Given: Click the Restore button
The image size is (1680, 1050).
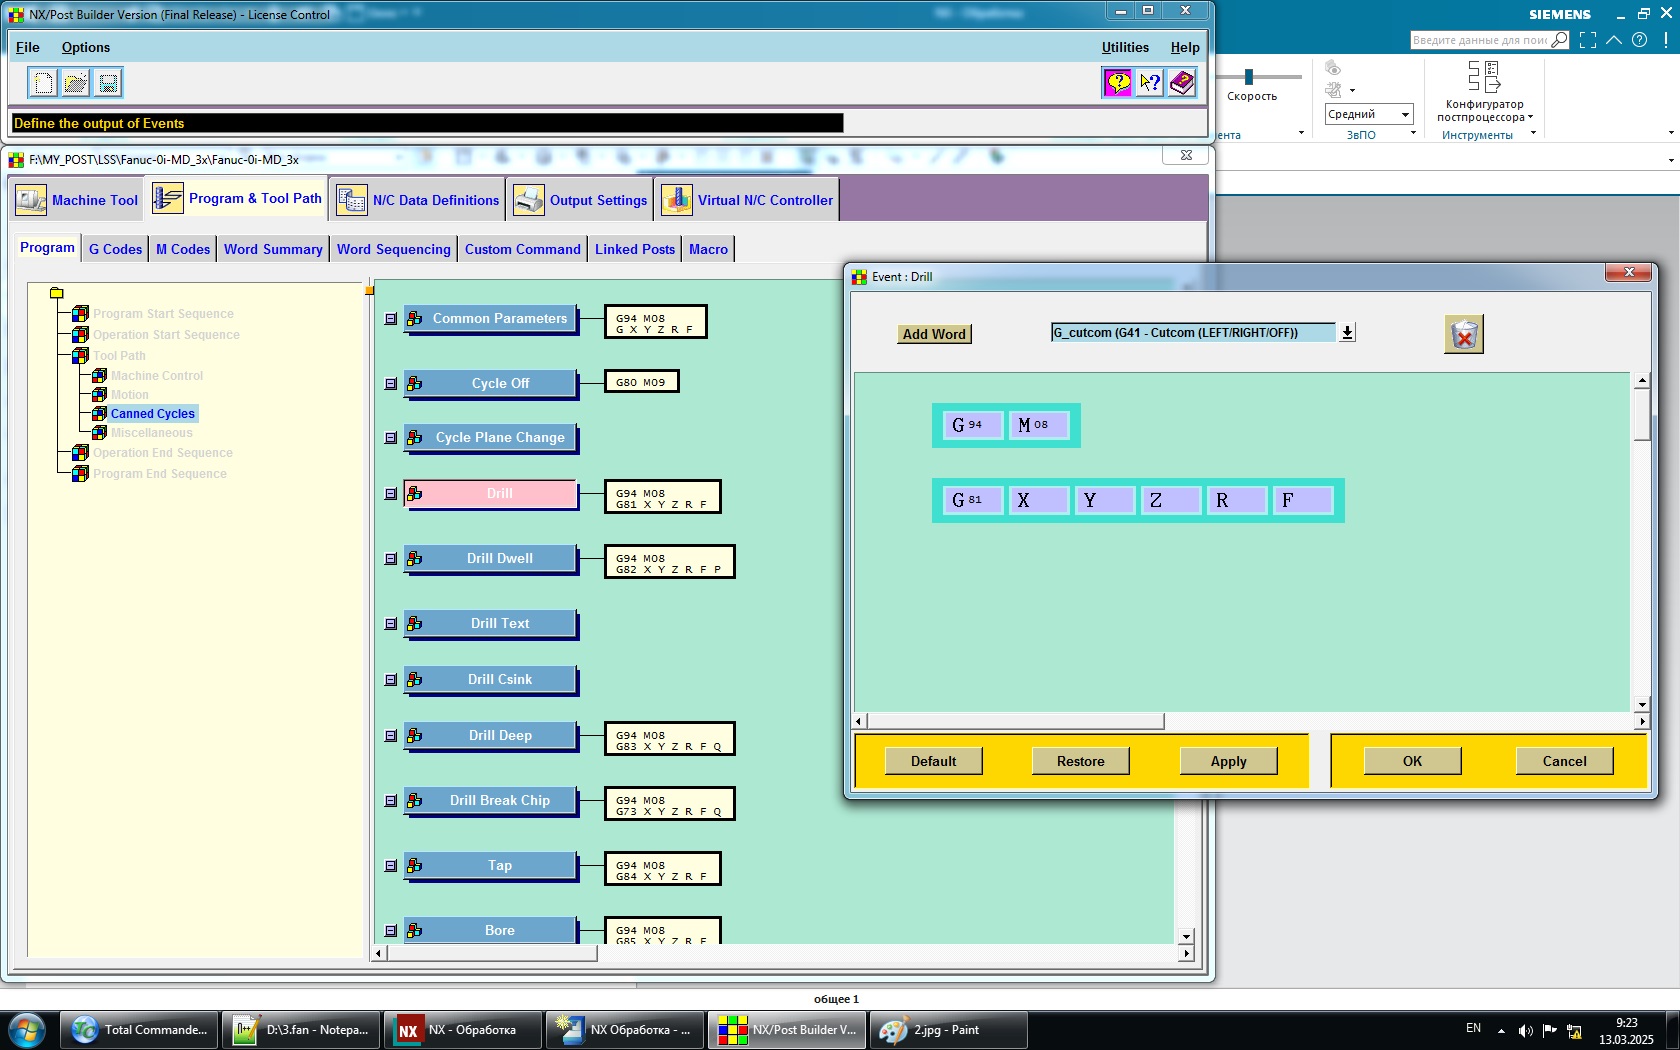Looking at the screenshot, I should pyautogui.click(x=1081, y=761).
